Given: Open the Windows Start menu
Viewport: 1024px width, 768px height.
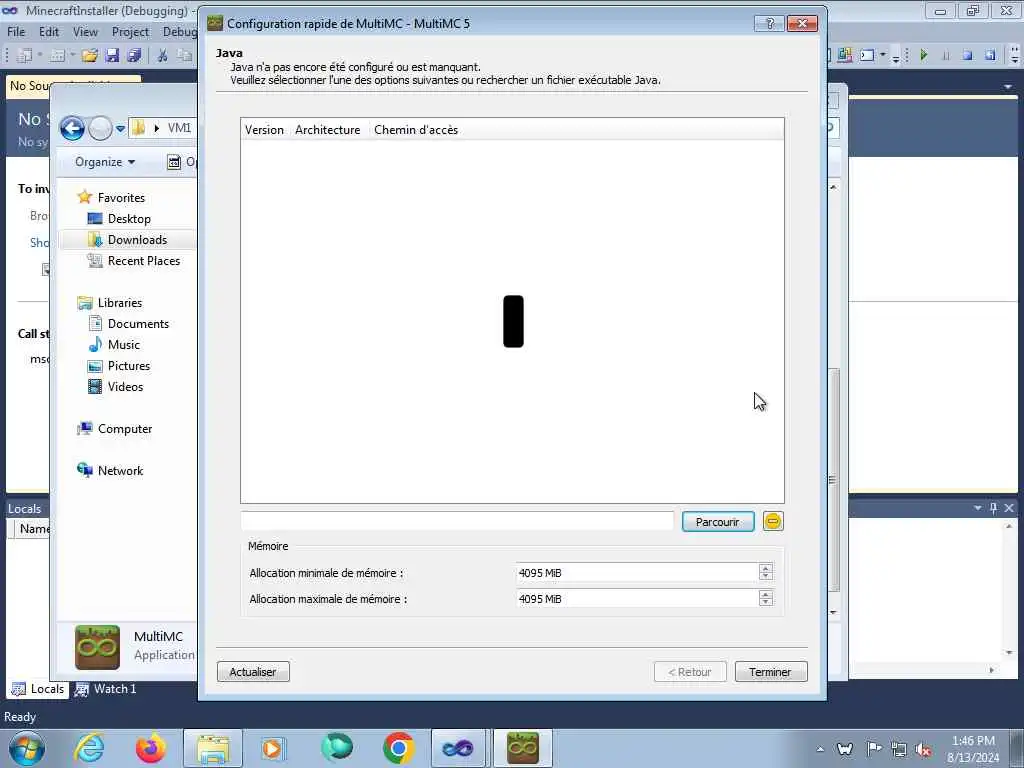Looking at the screenshot, I should (27, 748).
